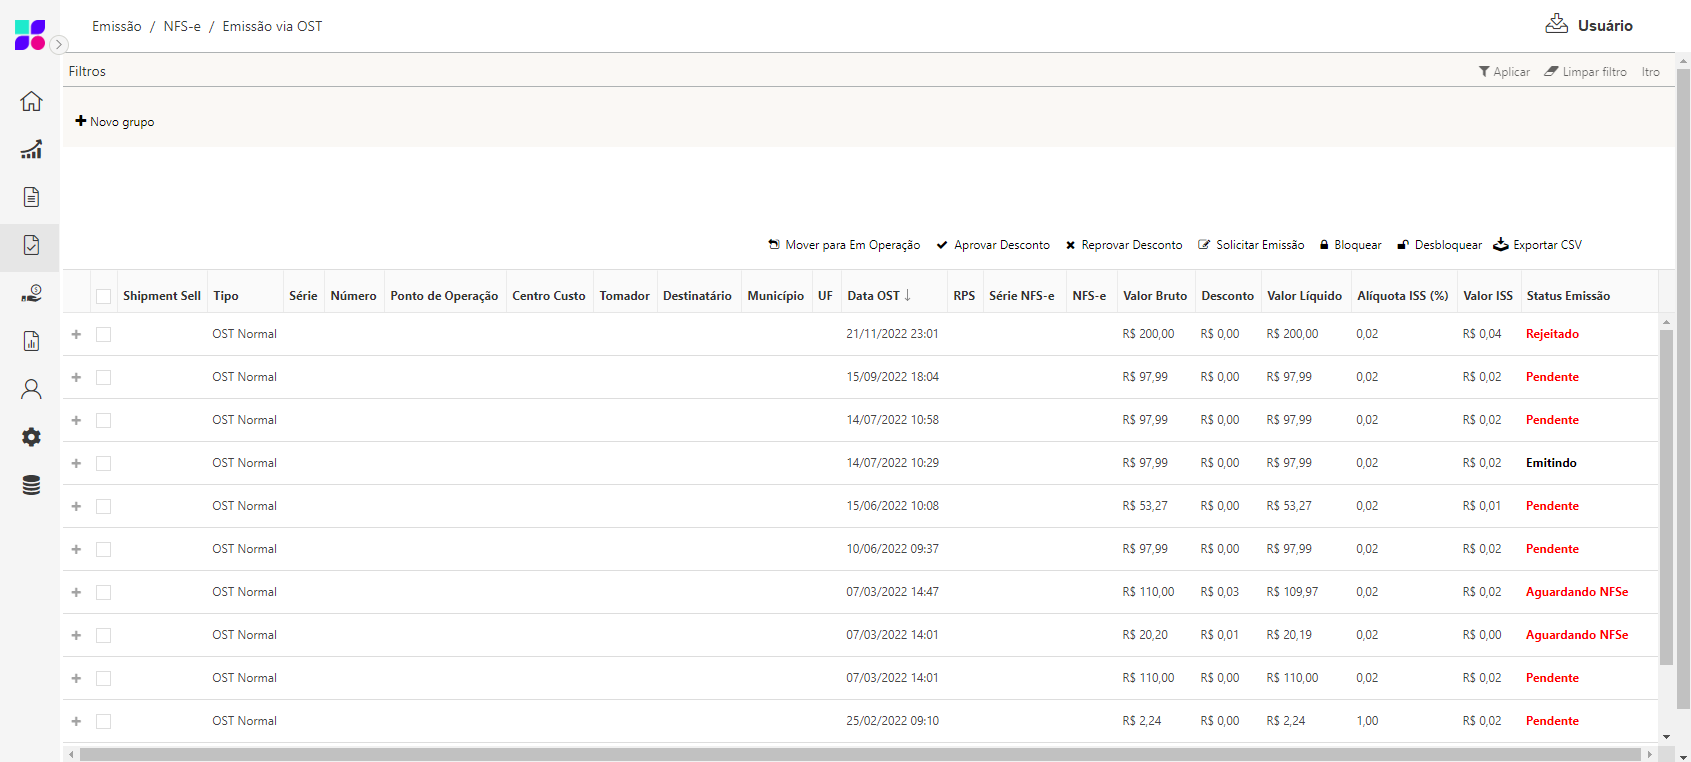Expand the row dated 25/02/2022 09:10

tap(76, 721)
